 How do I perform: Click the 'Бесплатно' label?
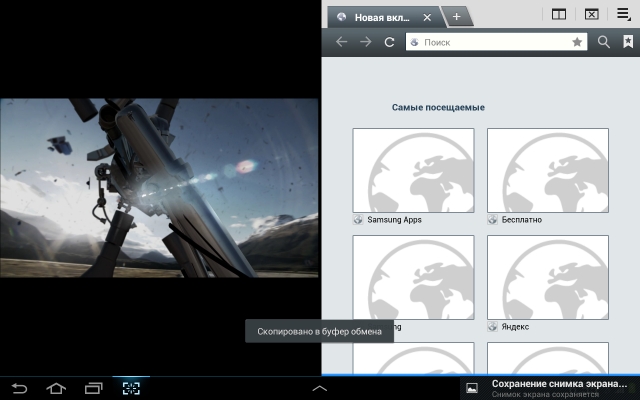click(522, 220)
